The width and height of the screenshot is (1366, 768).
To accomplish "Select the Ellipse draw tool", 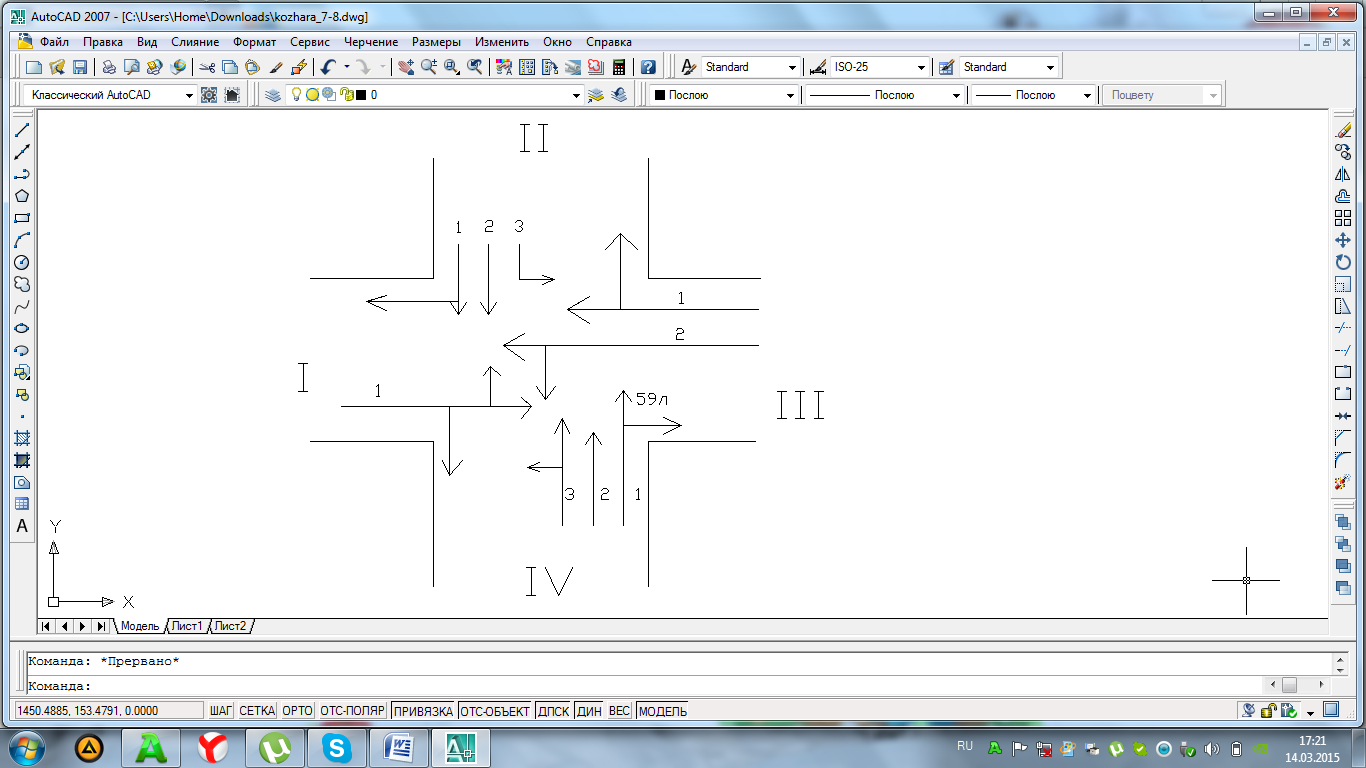I will coord(22,328).
